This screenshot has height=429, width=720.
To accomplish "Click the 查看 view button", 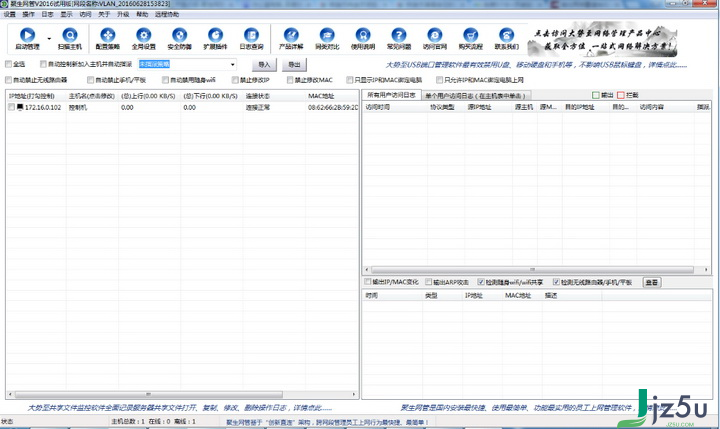I will click(652, 282).
